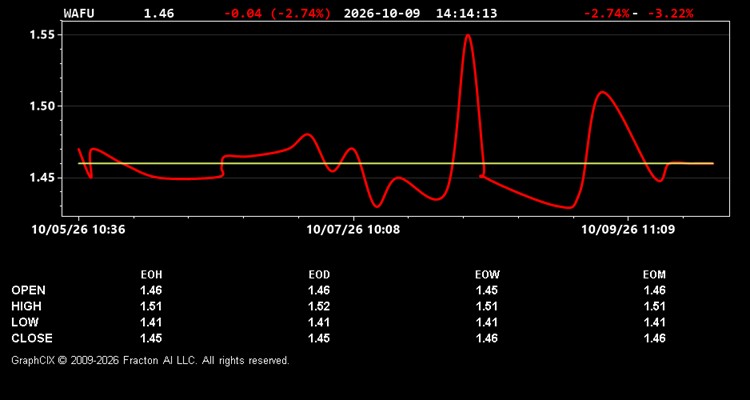
Task: Click the CLOSE row label
Action: (x=32, y=338)
